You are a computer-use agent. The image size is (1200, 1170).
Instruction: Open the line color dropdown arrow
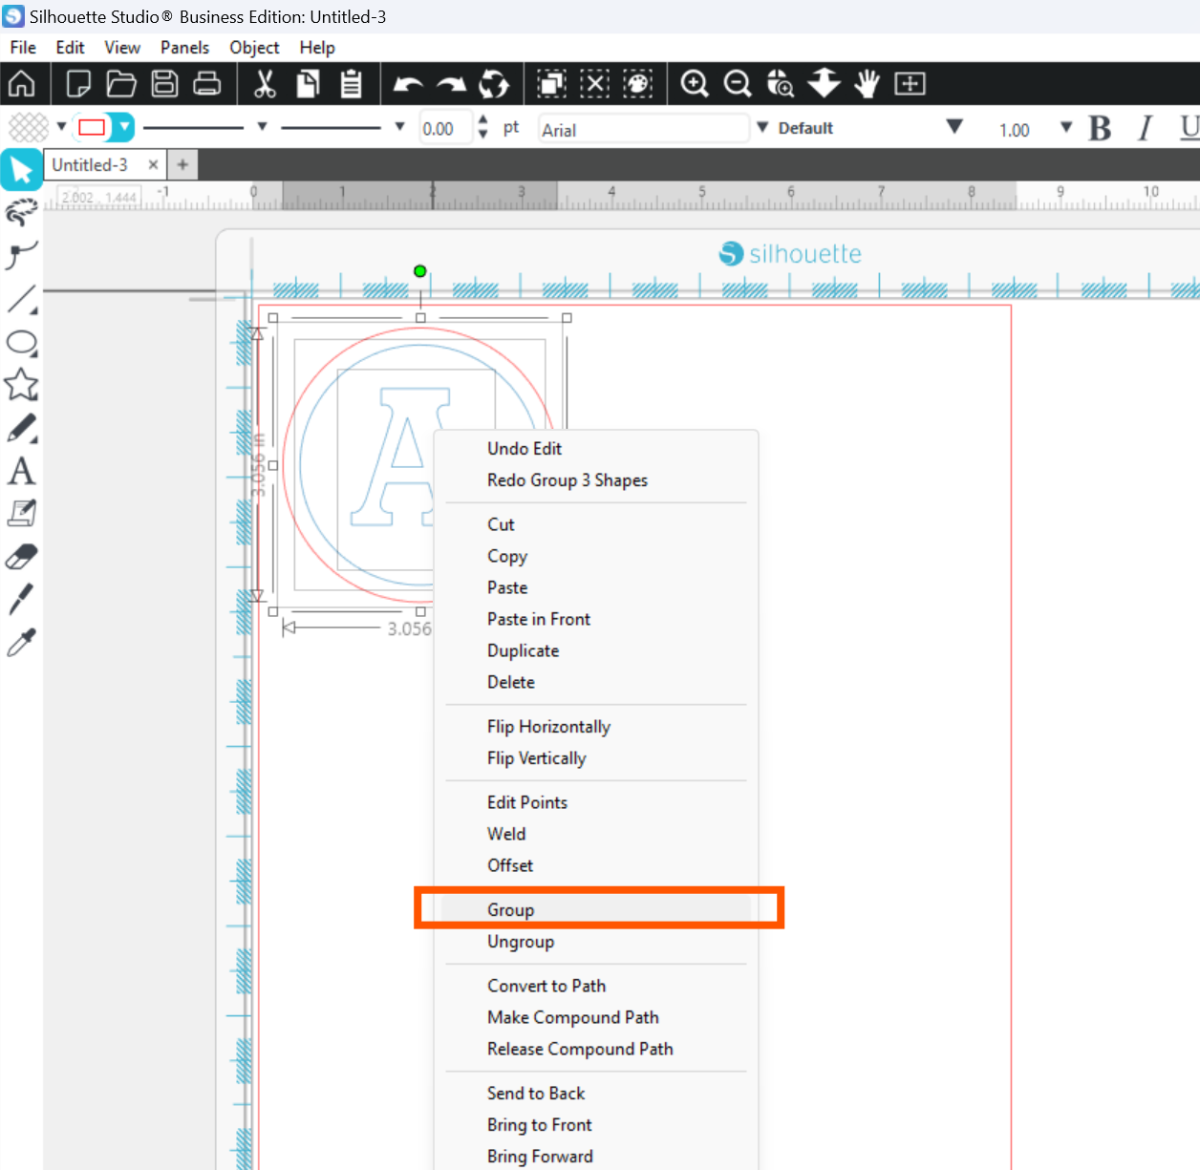(x=124, y=127)
